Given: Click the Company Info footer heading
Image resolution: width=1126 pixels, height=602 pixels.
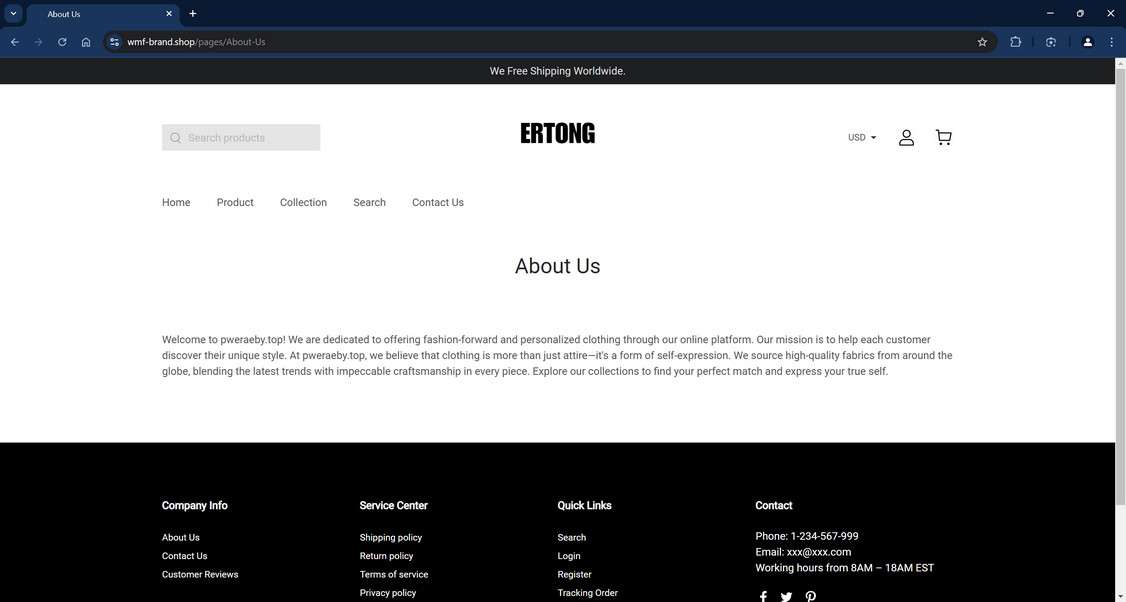Looking at the screenshot, I should (195, 506).
